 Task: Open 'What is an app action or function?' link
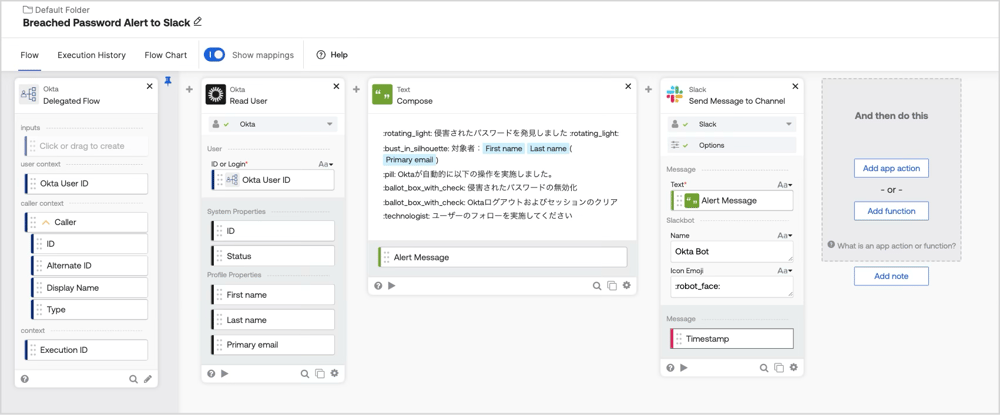[891, 245]
